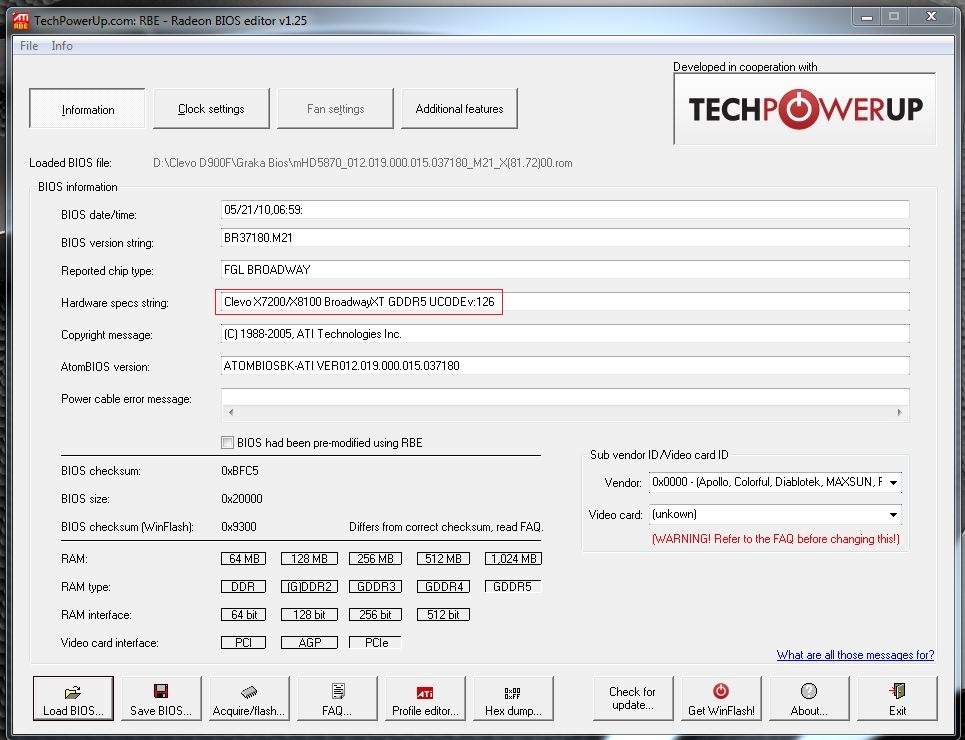Select the 256 MB RAM indicator
Viewport: 965px width, 740px height.
pos(375,558)
